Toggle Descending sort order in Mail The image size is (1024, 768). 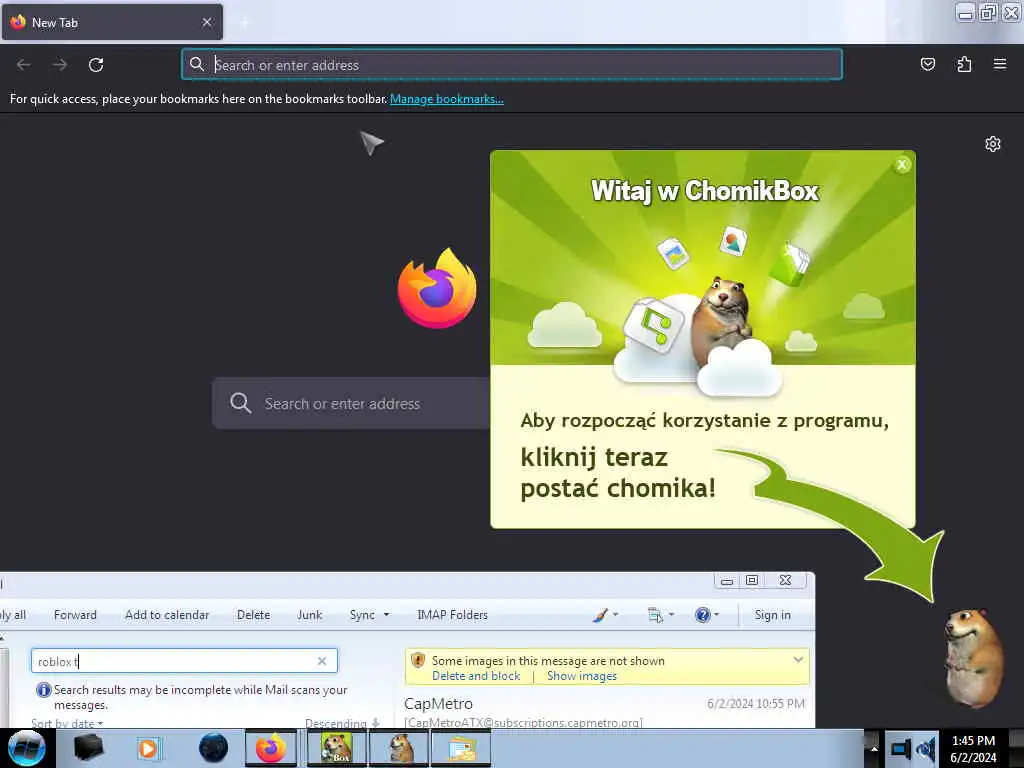[343, 724]
